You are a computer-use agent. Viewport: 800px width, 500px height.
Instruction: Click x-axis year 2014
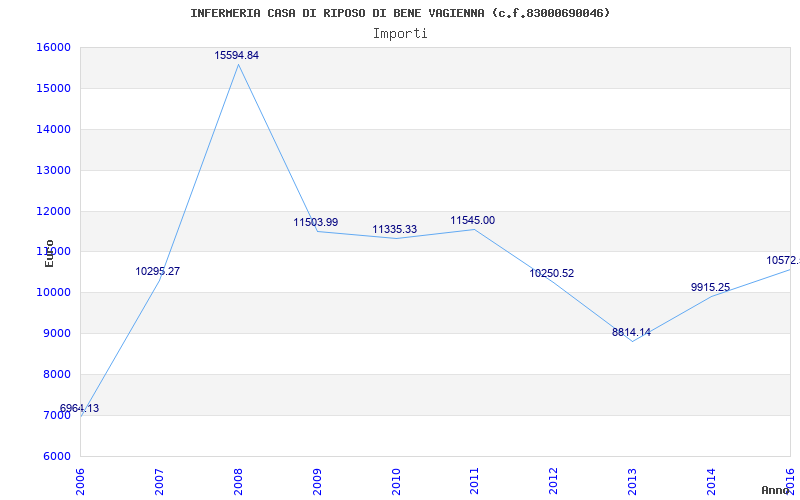711,481
